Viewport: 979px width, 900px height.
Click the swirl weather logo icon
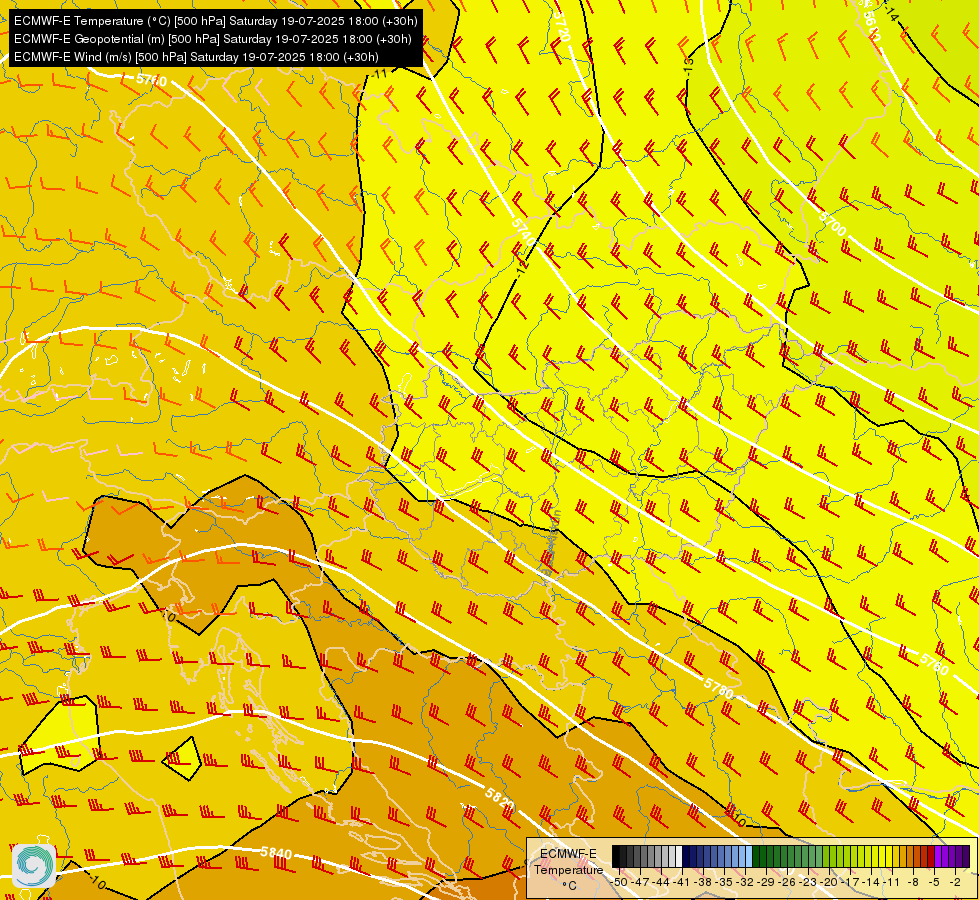click(34, 865)
